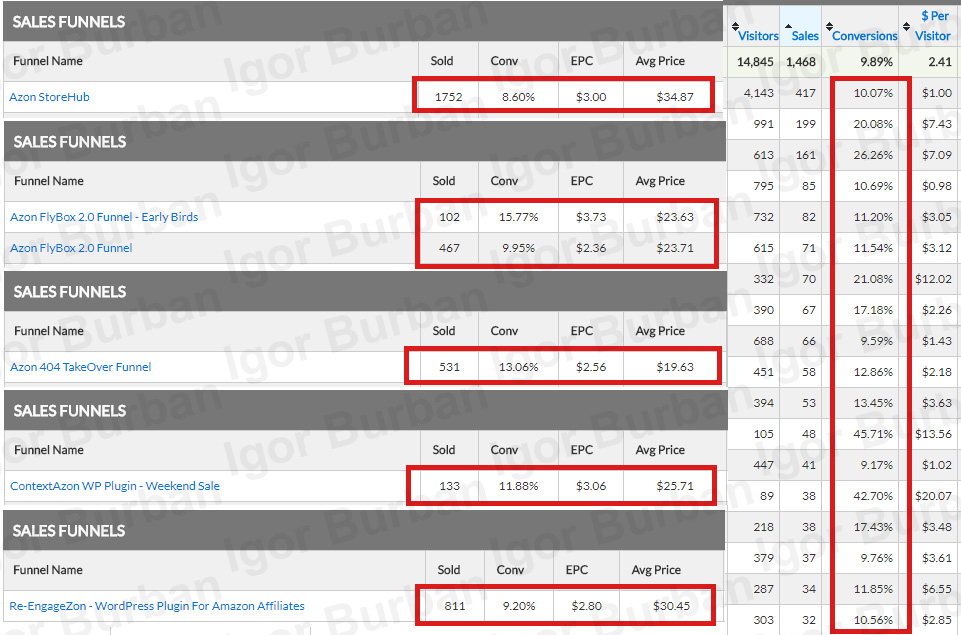Click the sort arrows icon beside $ Per Visitor
This screenshot has height=635, width=961.
pyautogui.click(x=906, y=26)
